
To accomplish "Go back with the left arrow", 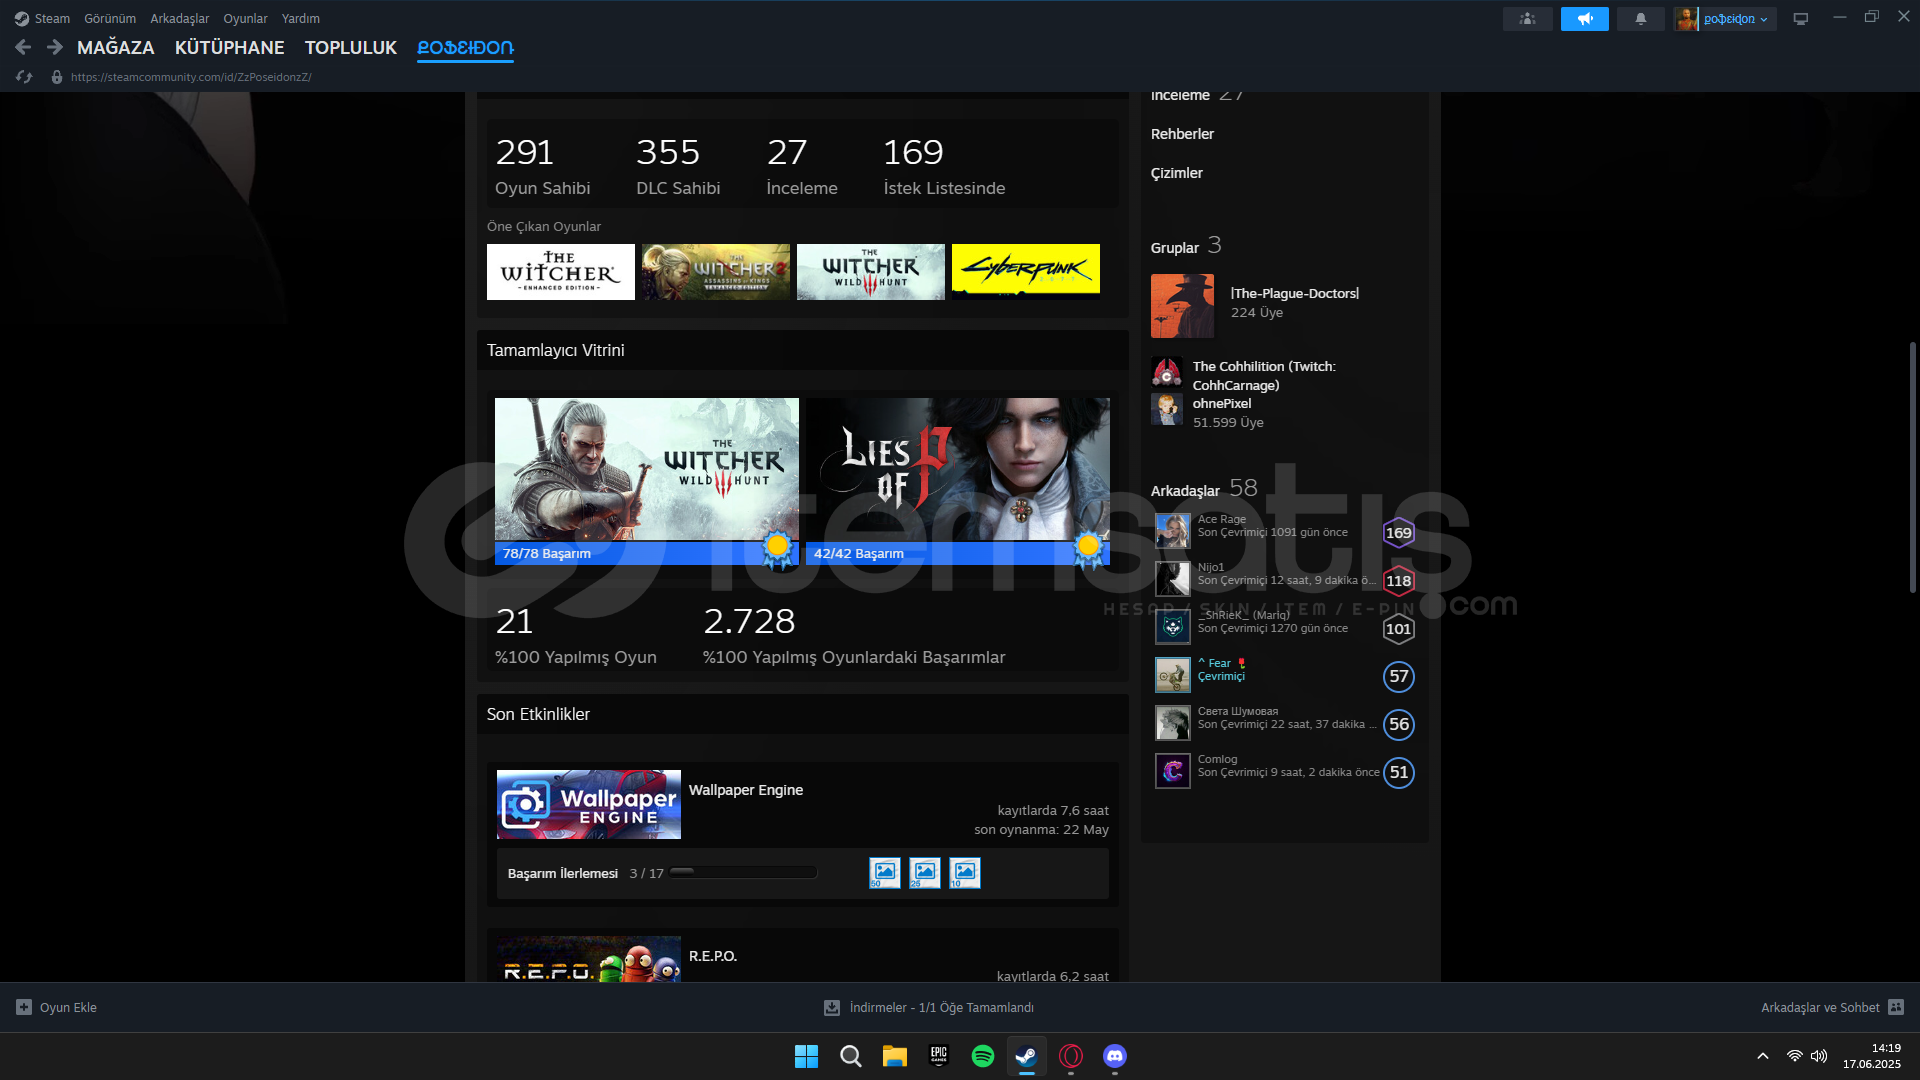I will coord(23,47).
